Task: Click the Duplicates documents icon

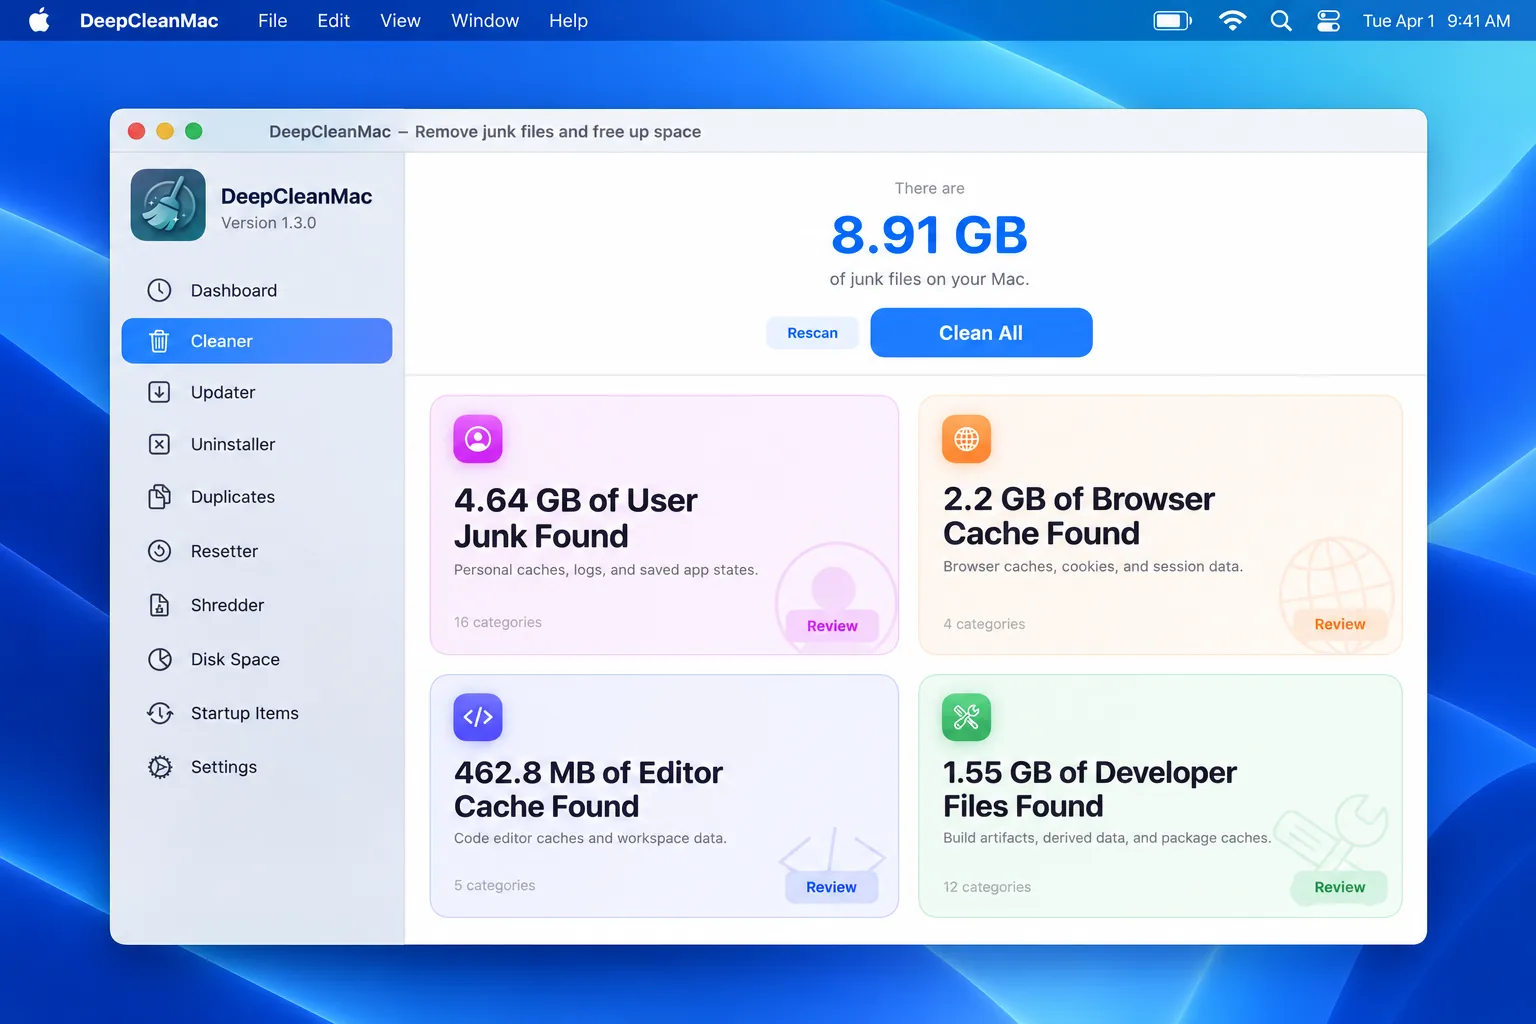Action: click(x=160, y=497)
